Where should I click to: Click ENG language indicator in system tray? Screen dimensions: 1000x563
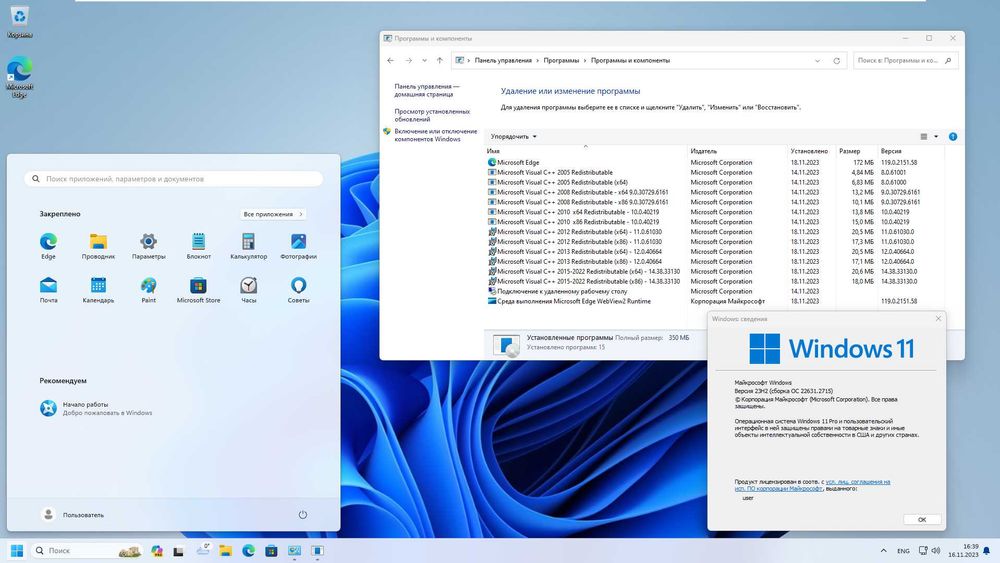click(x=903, y=551)
